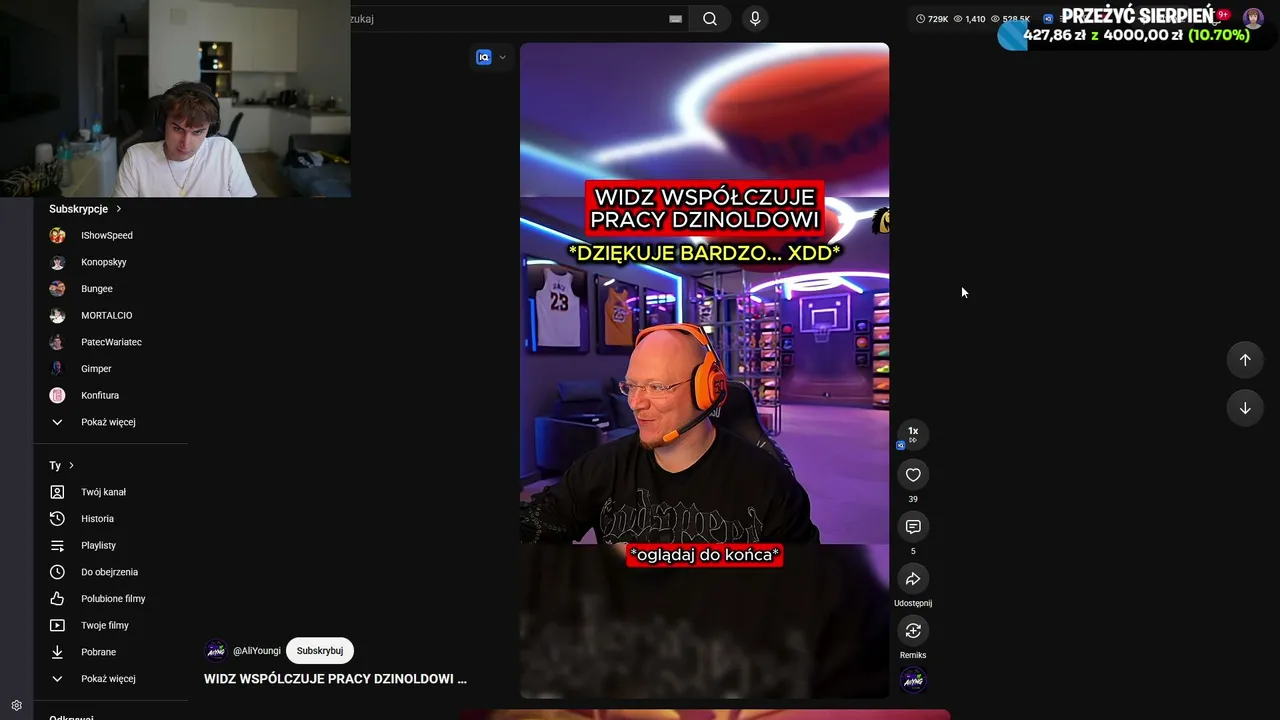Open the @AliYoungi channel avatar
This screenshot has height=720, width=1280.
click(216, 651)
